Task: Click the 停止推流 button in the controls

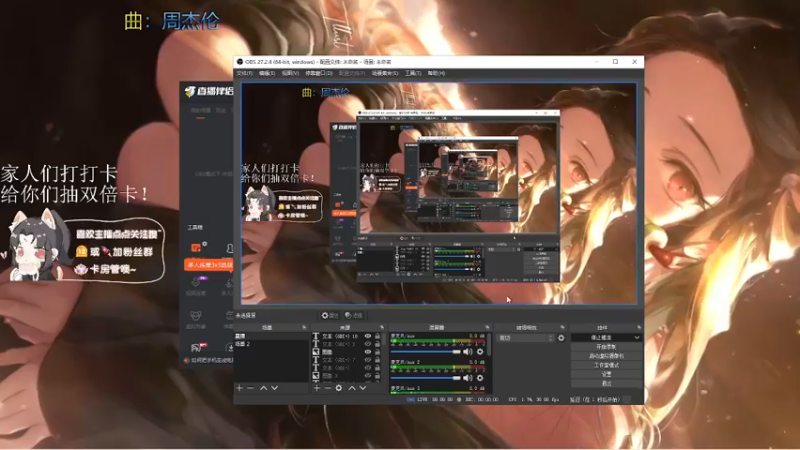Action: coord(602,338)
